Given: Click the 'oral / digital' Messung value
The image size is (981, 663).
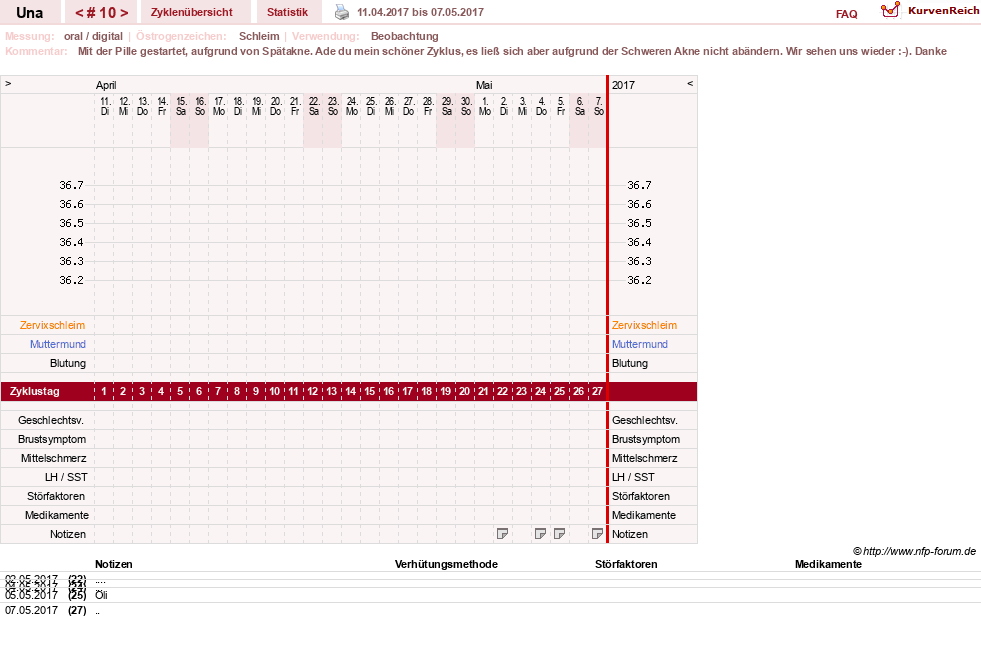Looking at the screenshot, I should (x=93, y=36).
